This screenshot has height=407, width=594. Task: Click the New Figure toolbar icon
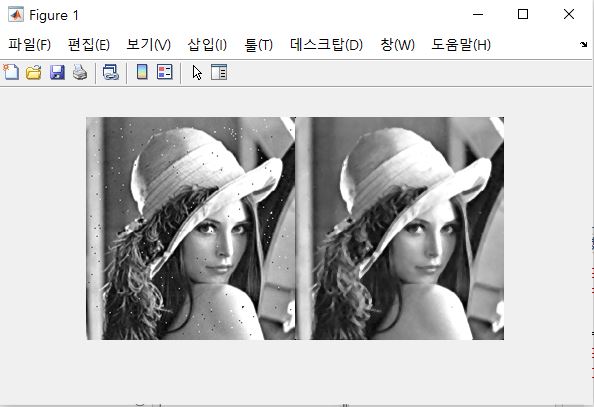tap(11, 72)
